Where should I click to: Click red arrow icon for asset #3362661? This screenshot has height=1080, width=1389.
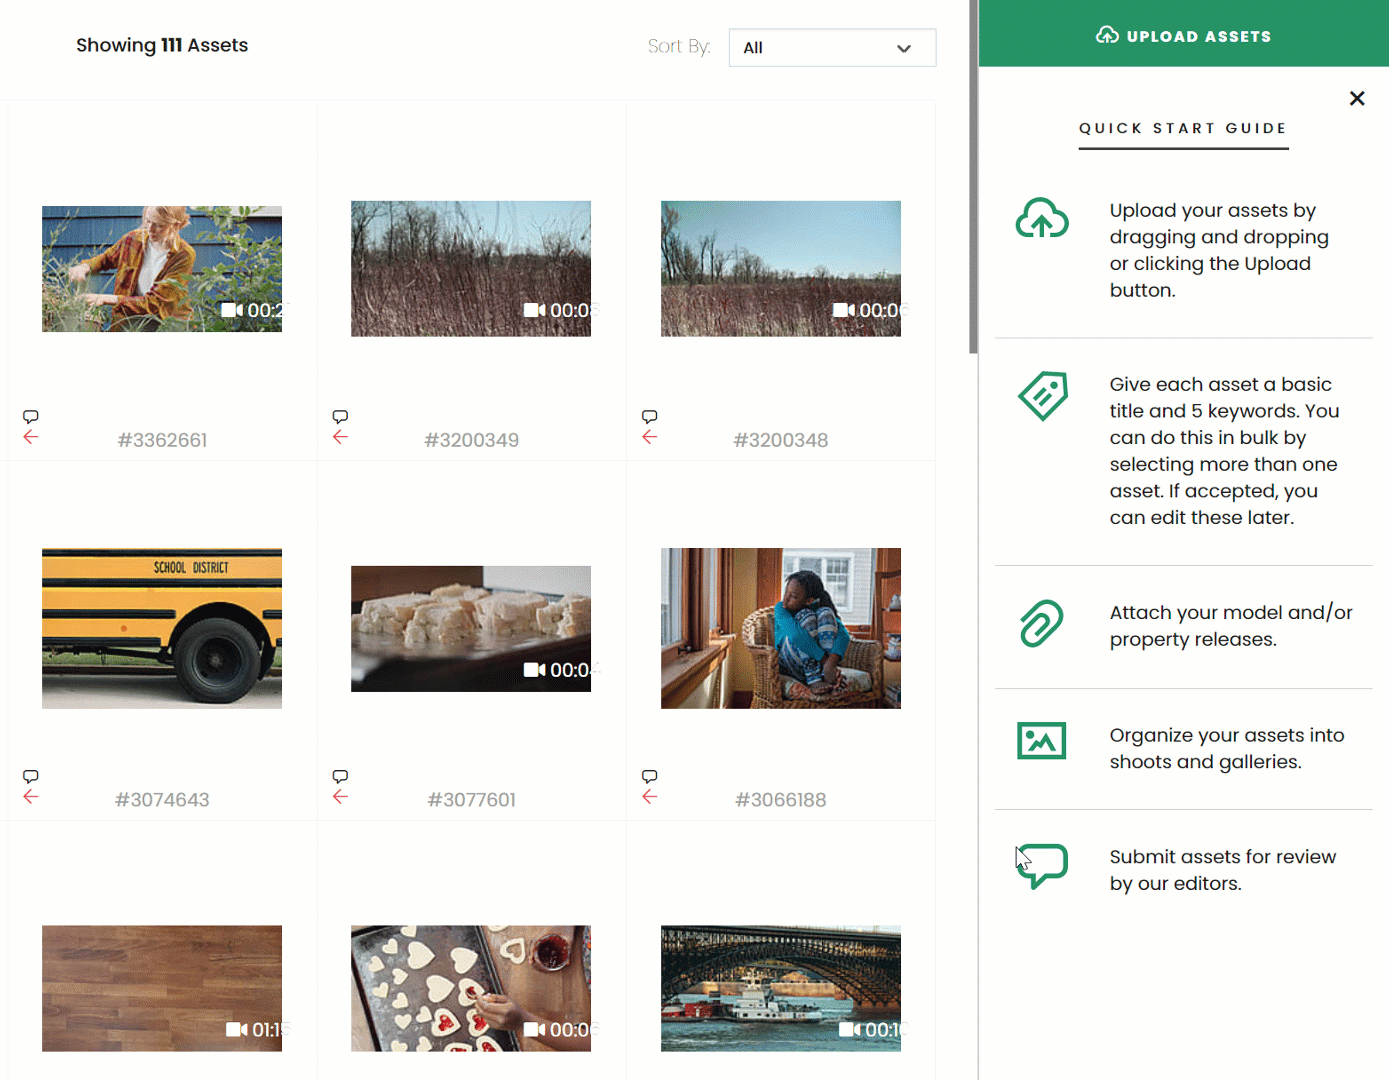tap(31, 437)
